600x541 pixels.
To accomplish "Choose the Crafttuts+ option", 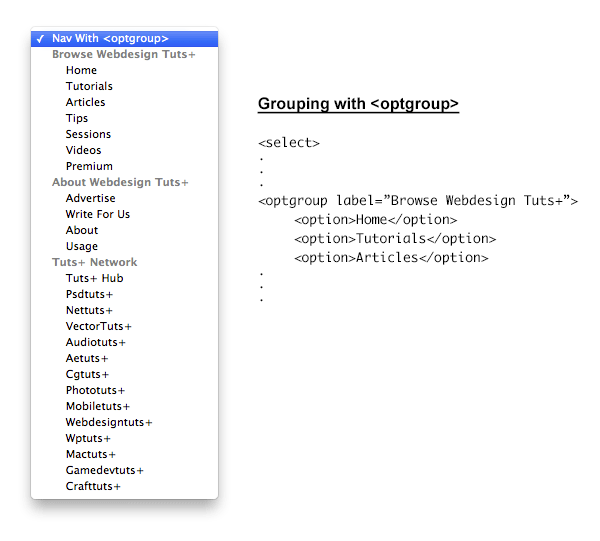I will 124,486.
